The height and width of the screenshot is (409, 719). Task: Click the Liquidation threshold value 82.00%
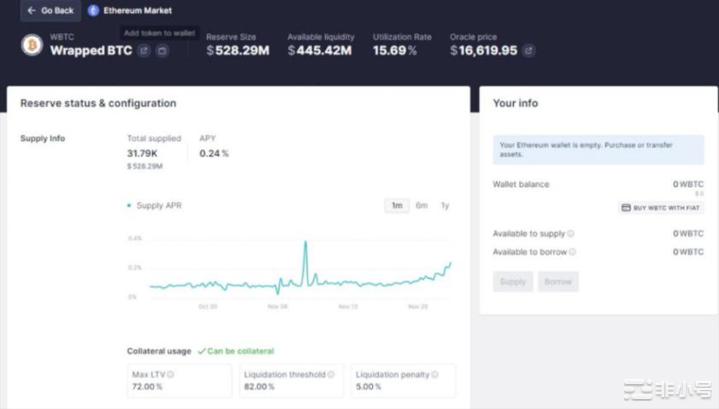259,387
